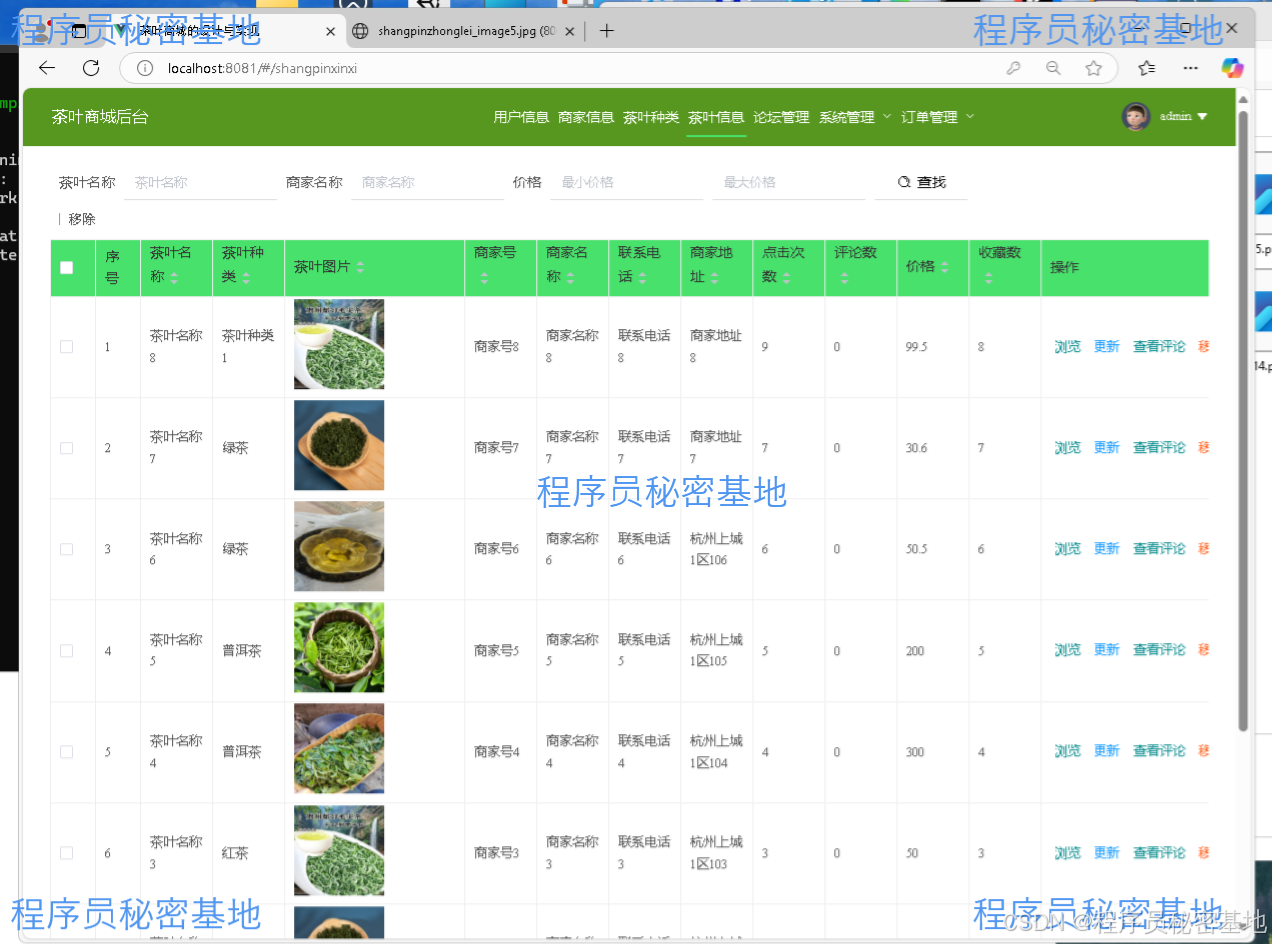Sort by 点击次数 column arrows
1272x944 pixels.
(786, 276)
